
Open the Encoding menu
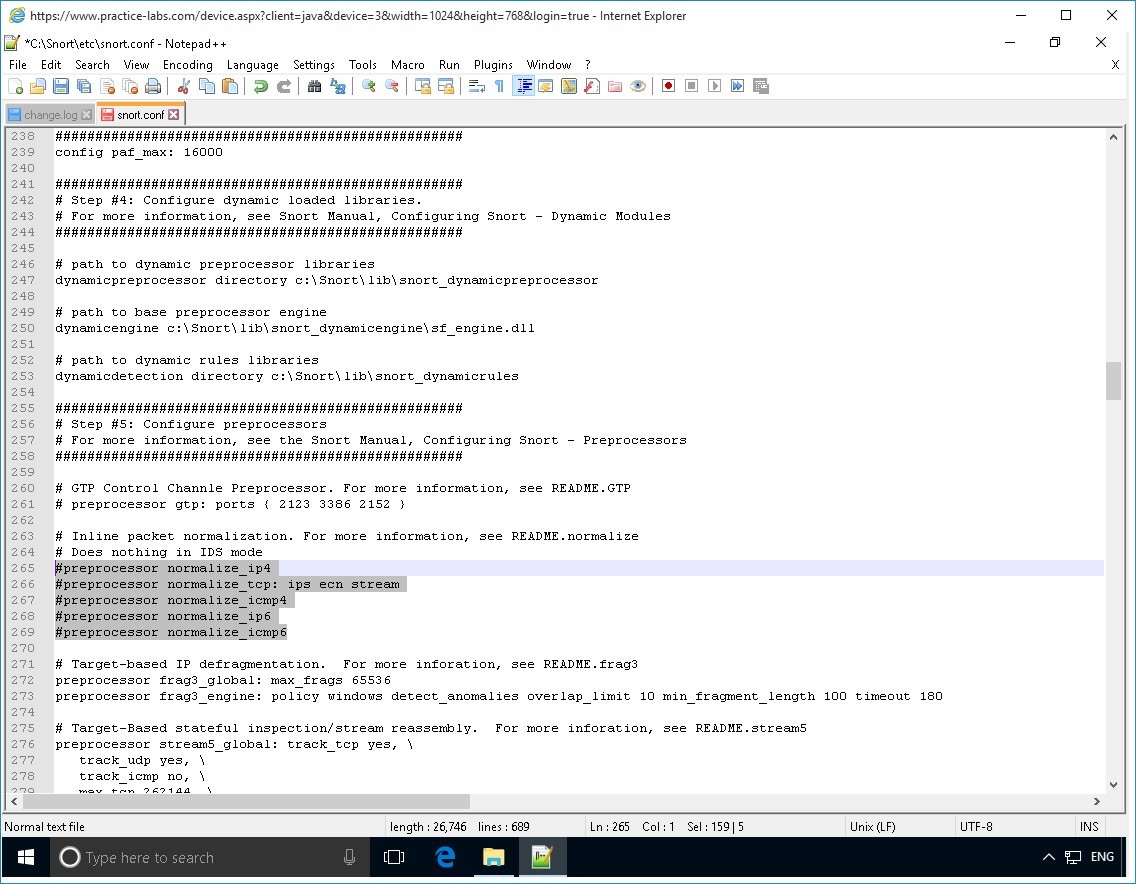(188, 64)
